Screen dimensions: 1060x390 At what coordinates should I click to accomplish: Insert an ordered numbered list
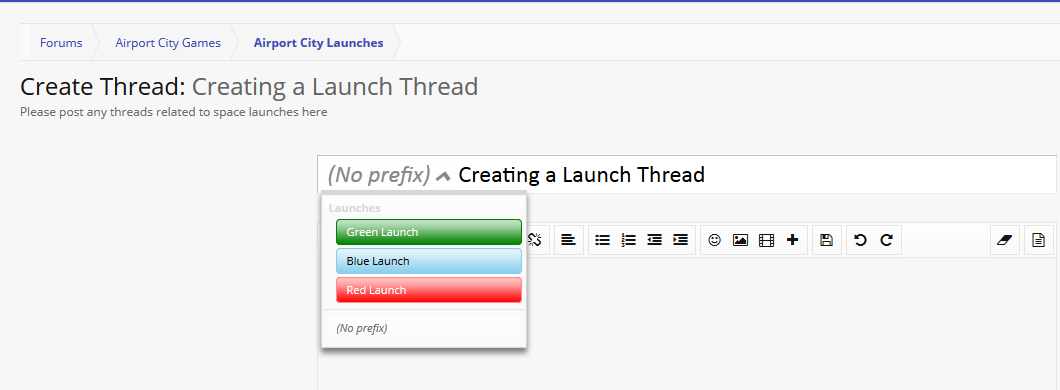[629, 240]
